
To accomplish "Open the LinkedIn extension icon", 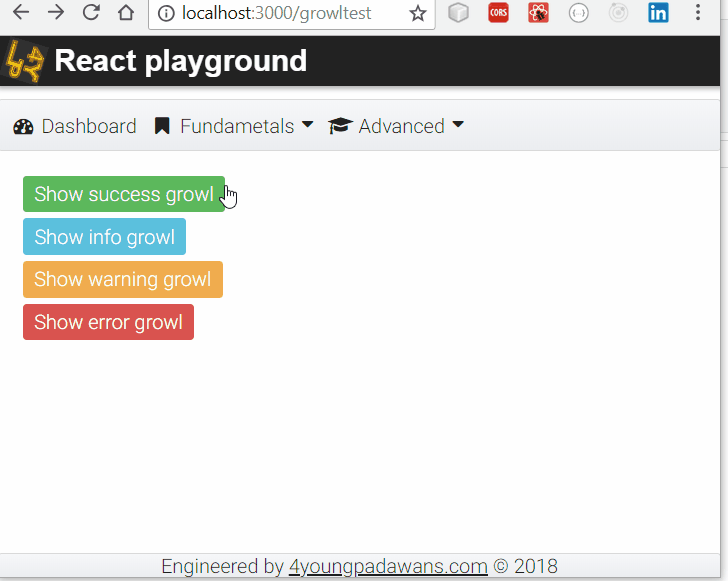I will click(x=658, y=13).
